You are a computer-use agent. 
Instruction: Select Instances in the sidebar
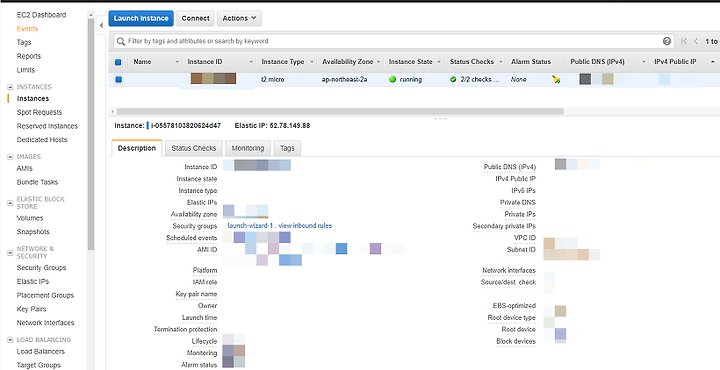(x=33, y=99)
